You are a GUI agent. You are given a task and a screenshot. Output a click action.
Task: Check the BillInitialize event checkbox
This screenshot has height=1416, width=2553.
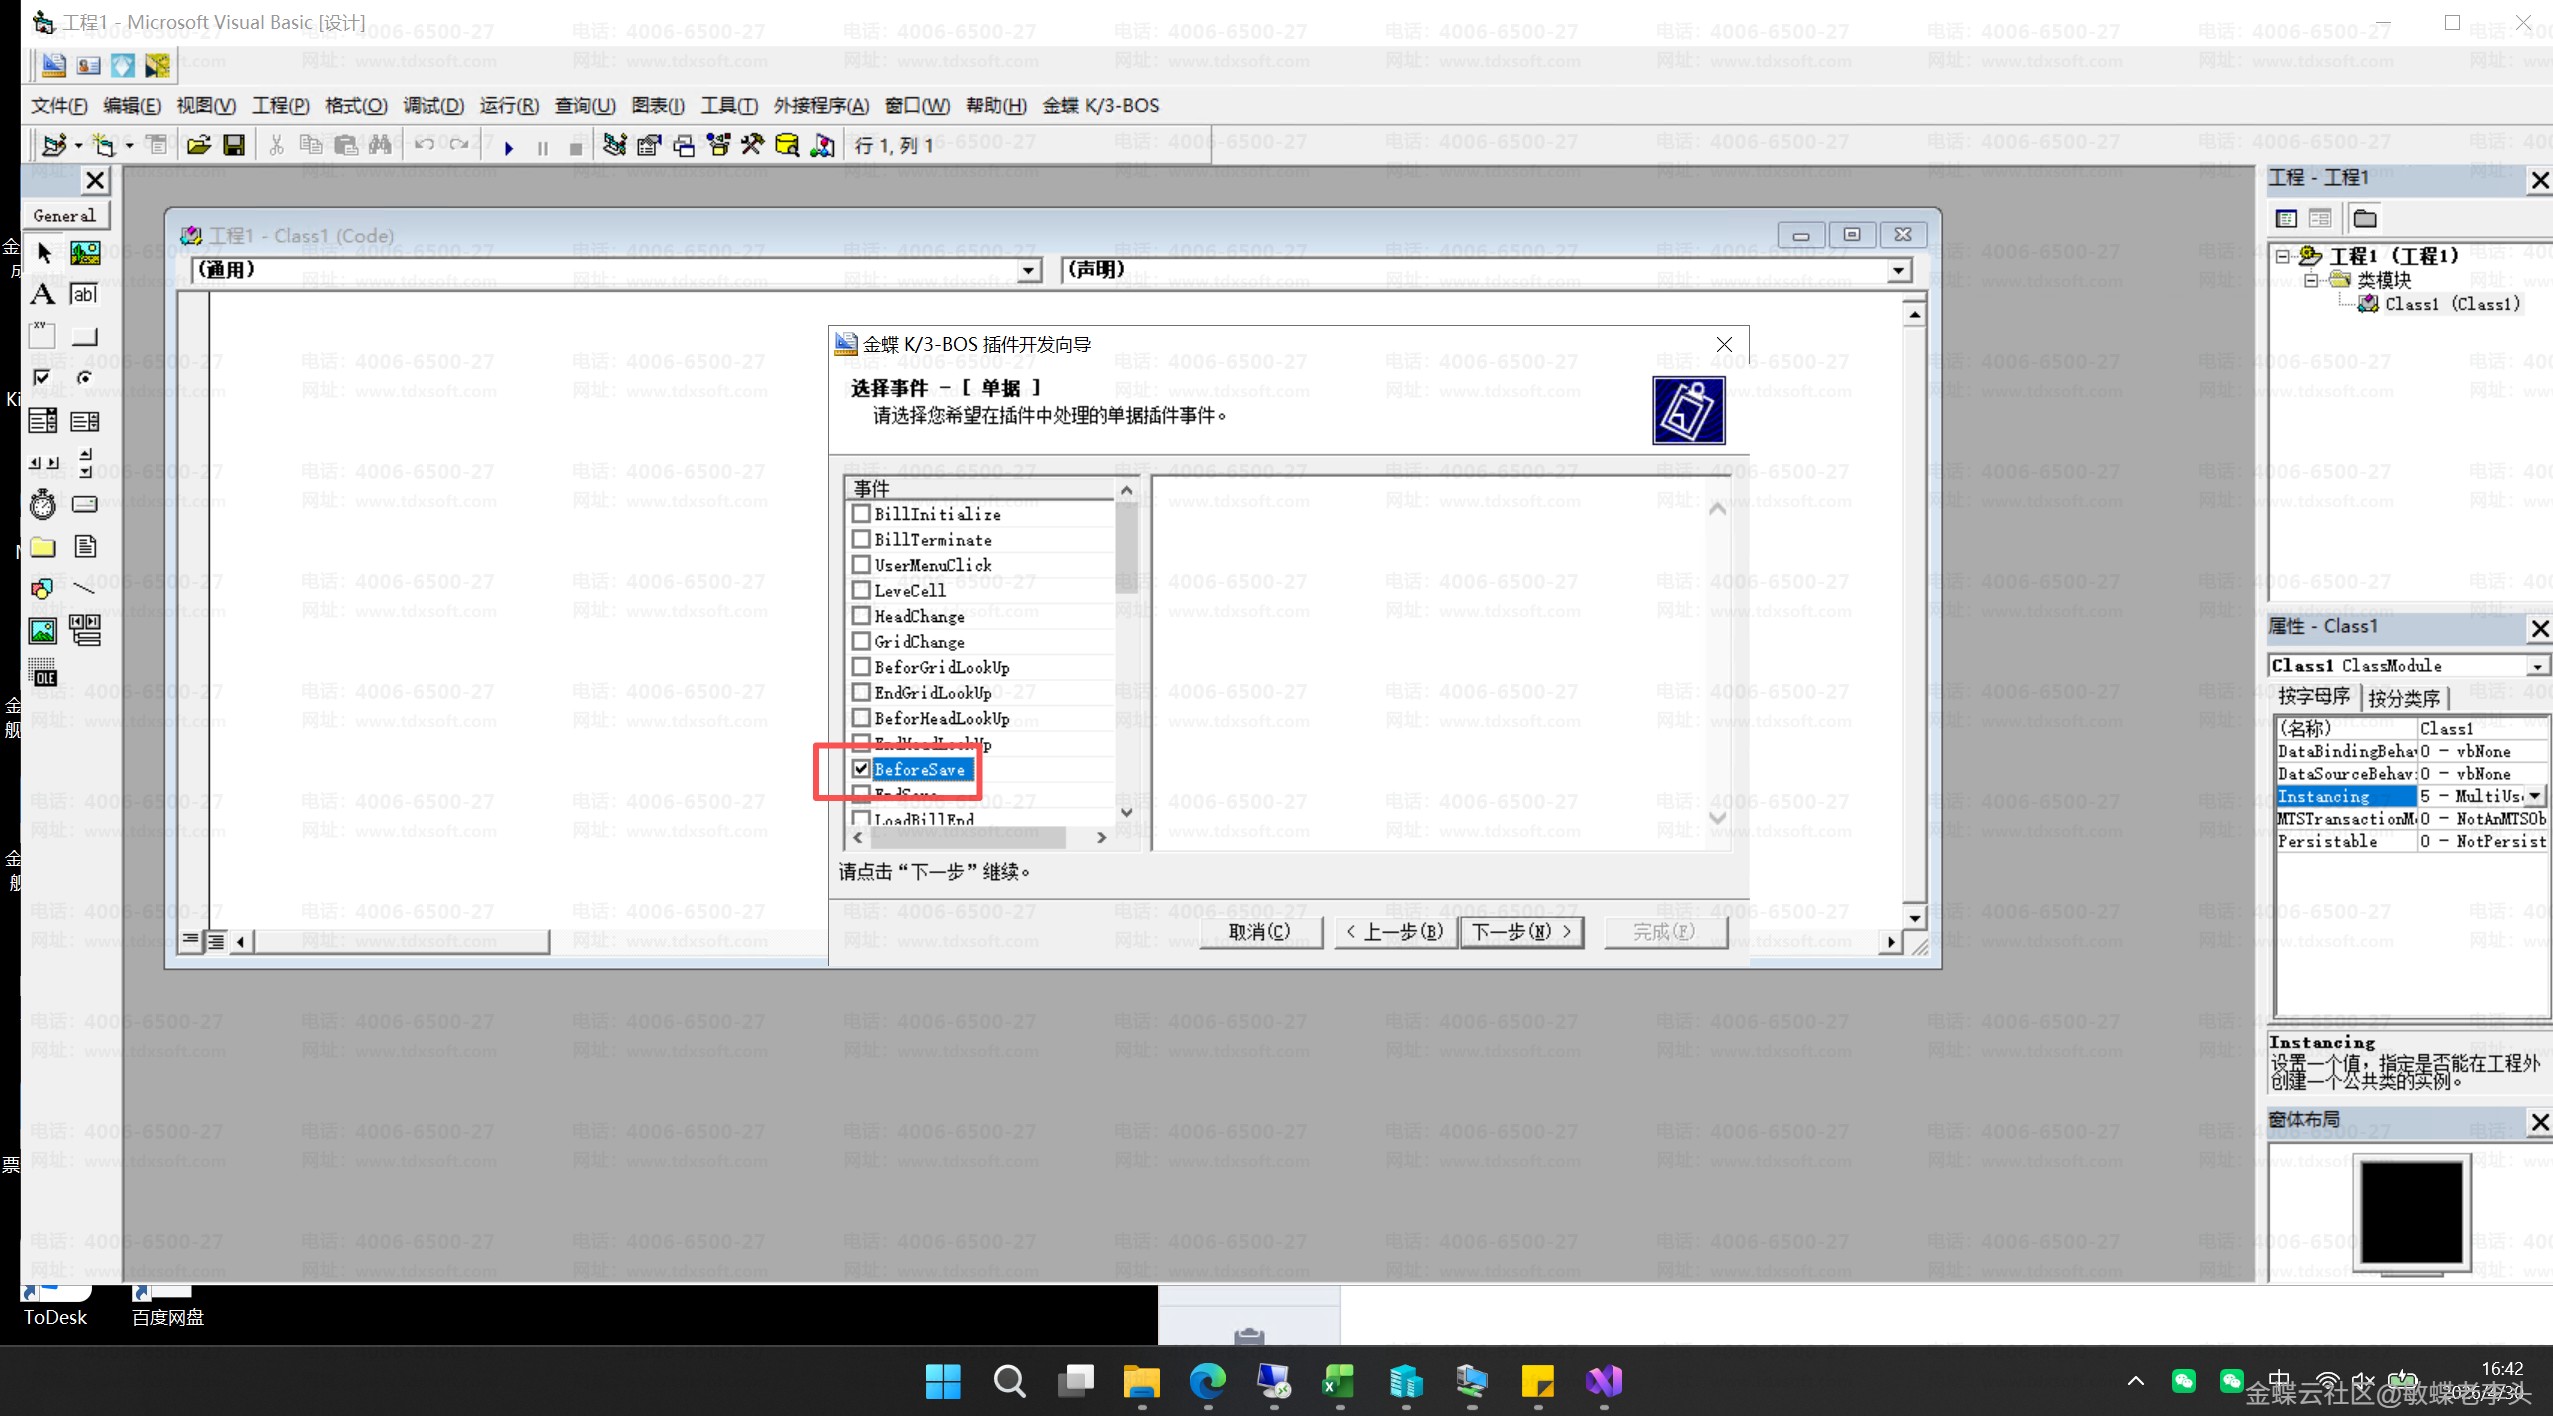click(x=861, y=514)
